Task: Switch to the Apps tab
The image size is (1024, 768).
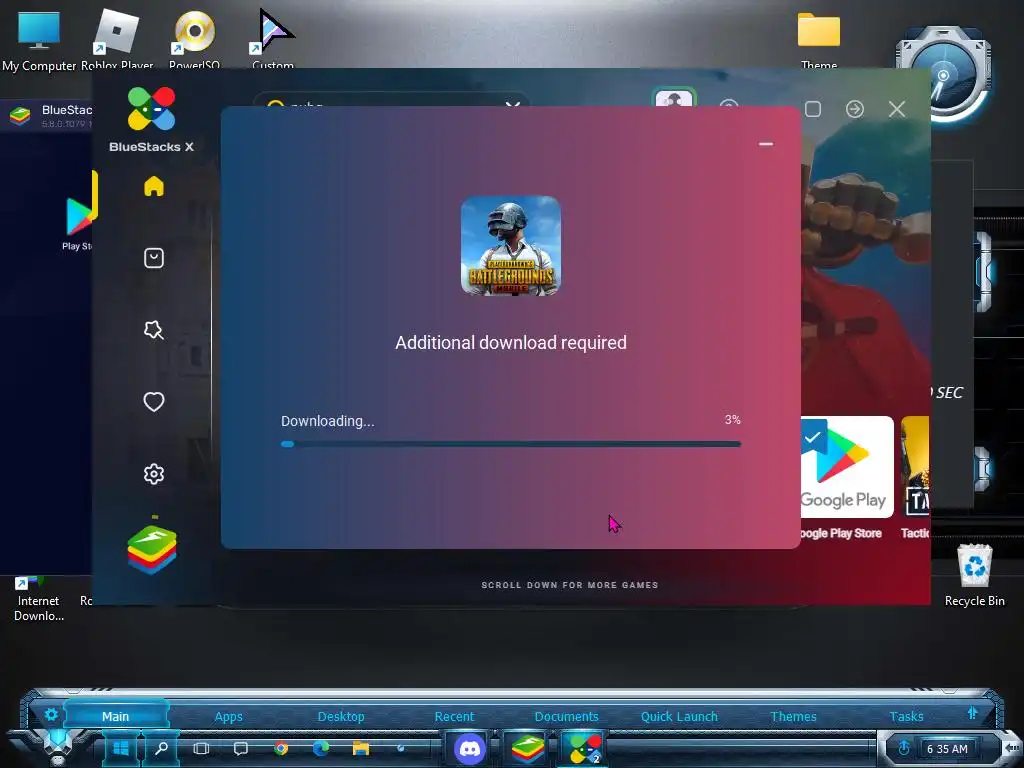Action: tap(229, 716)
